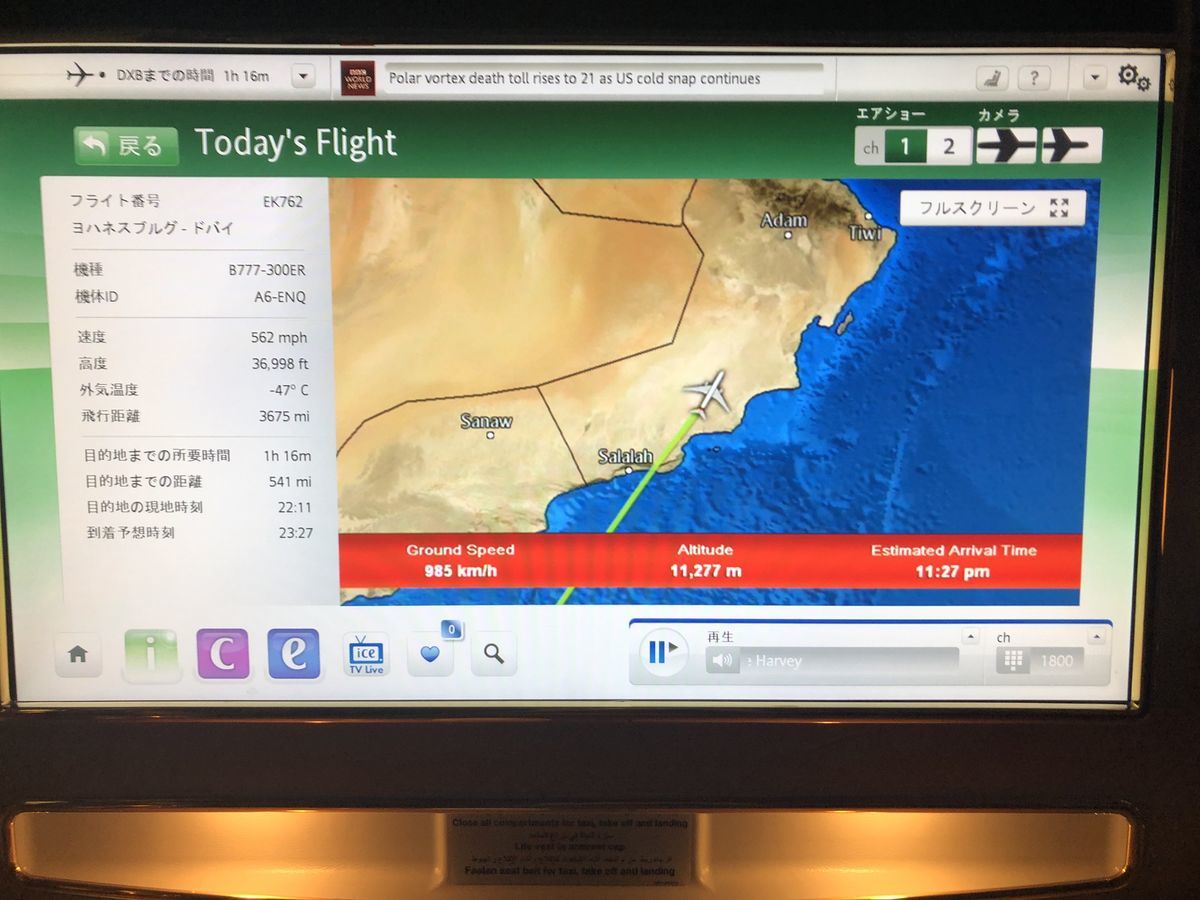This screenshot has width=1200, height=900.
Task: Open the home screen icon
Action: point(78,654)
